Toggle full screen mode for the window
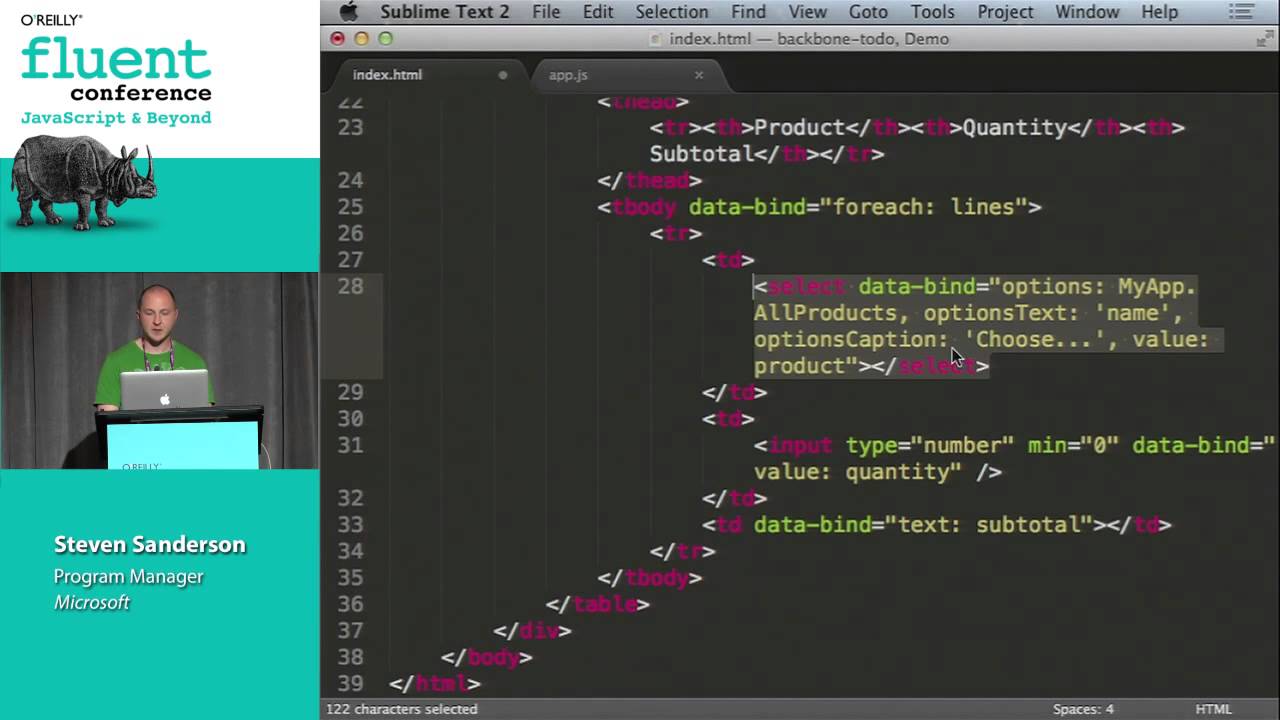 pyautogui.click(x=1265, y=39)
